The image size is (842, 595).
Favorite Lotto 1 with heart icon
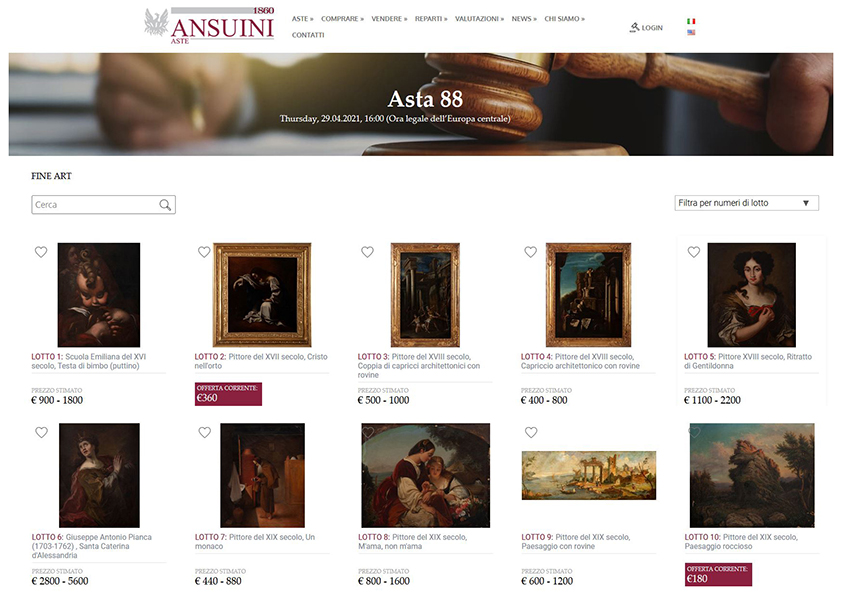tap(41, 251)
